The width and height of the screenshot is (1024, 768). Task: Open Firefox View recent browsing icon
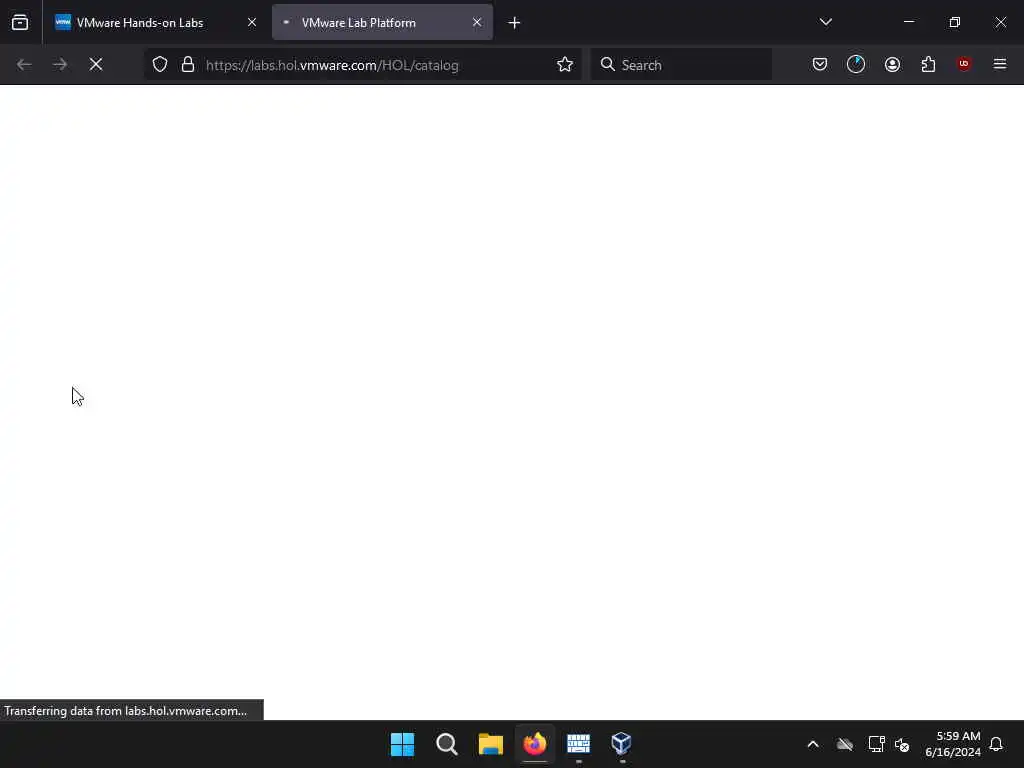click(20, 22)
